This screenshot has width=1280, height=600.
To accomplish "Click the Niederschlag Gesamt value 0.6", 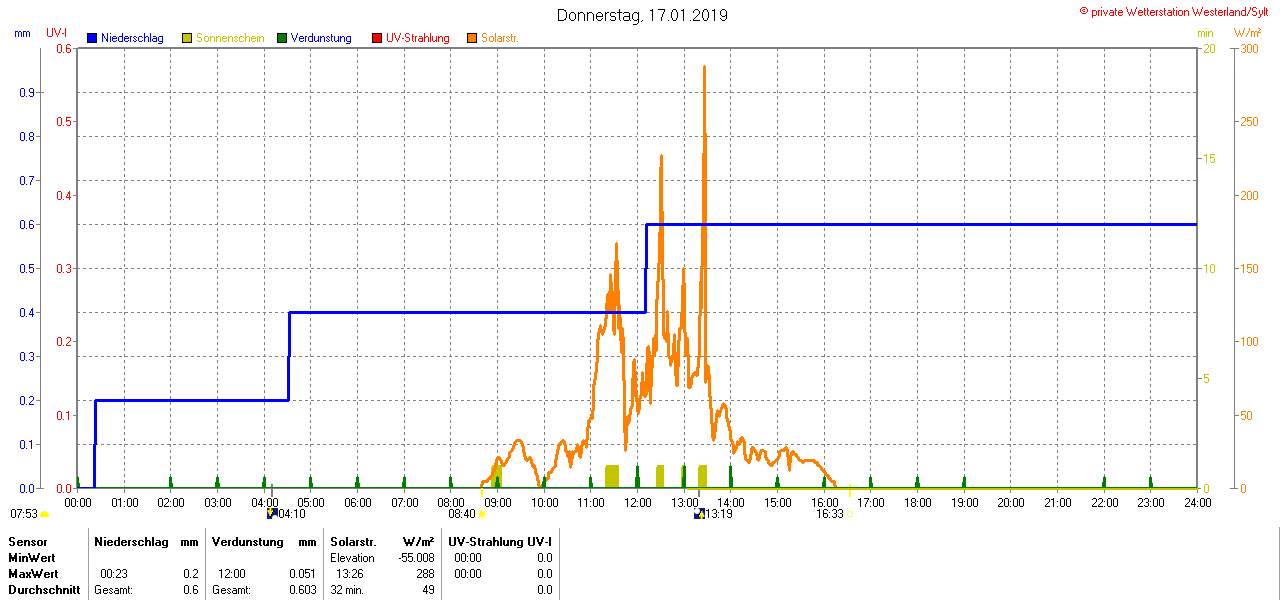I will pyautogui.click(x=191, y=590).
